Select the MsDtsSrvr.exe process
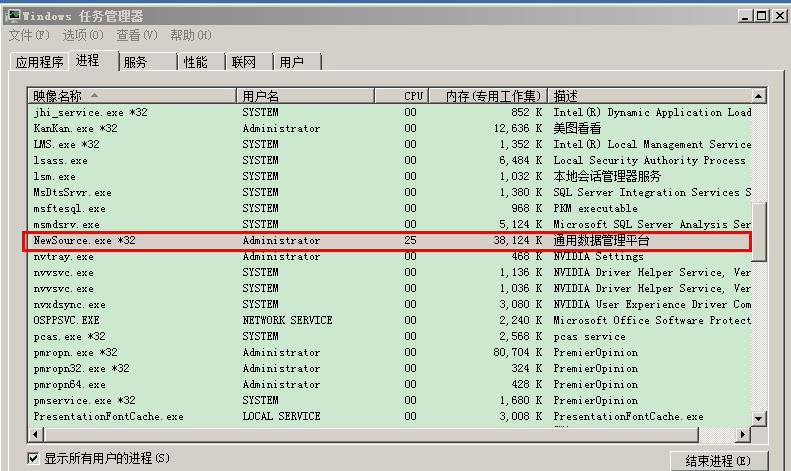The image size is (791, 471). (389, 193)
